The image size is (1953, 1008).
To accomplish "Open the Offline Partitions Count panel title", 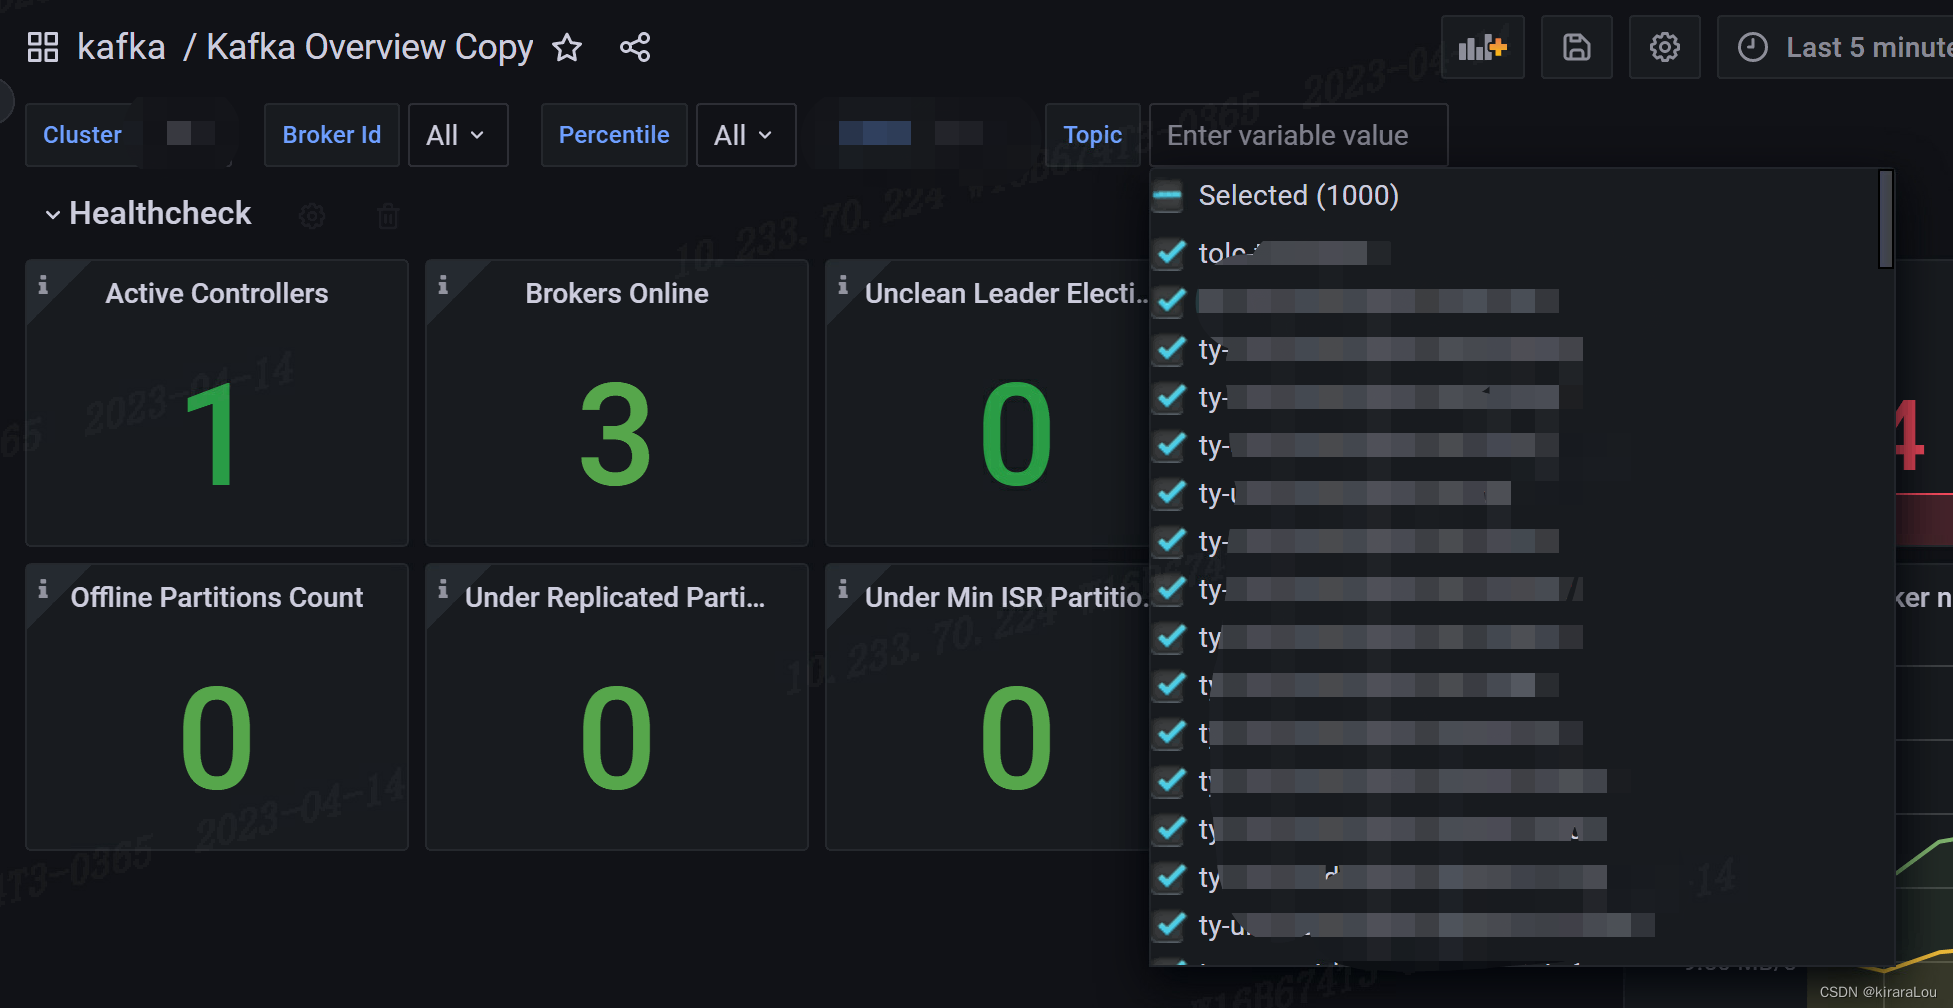I will (x=217, y=597).
